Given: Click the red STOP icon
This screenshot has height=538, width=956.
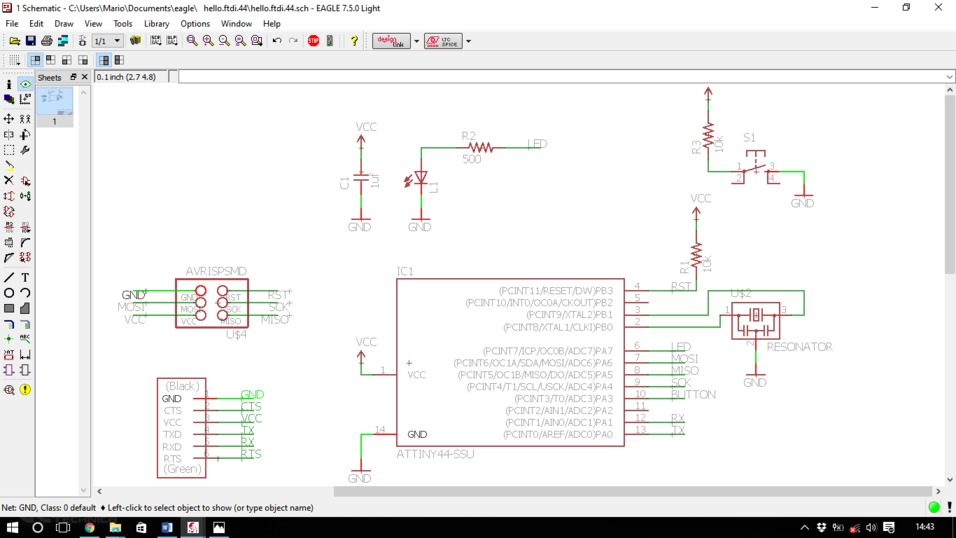Looking at the screenshot, I should click(x=313, y=41).
